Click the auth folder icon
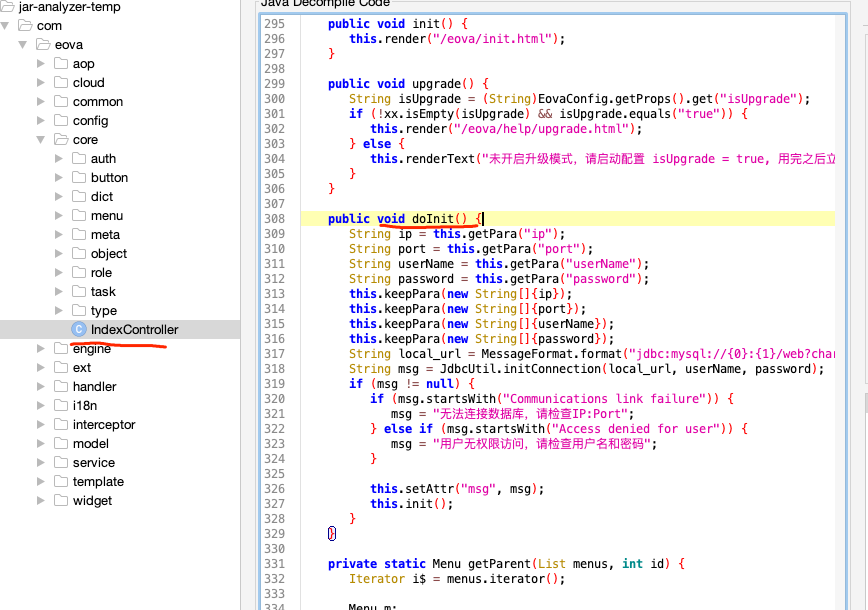The image size is (868, 610). click(x=79, y=158)
